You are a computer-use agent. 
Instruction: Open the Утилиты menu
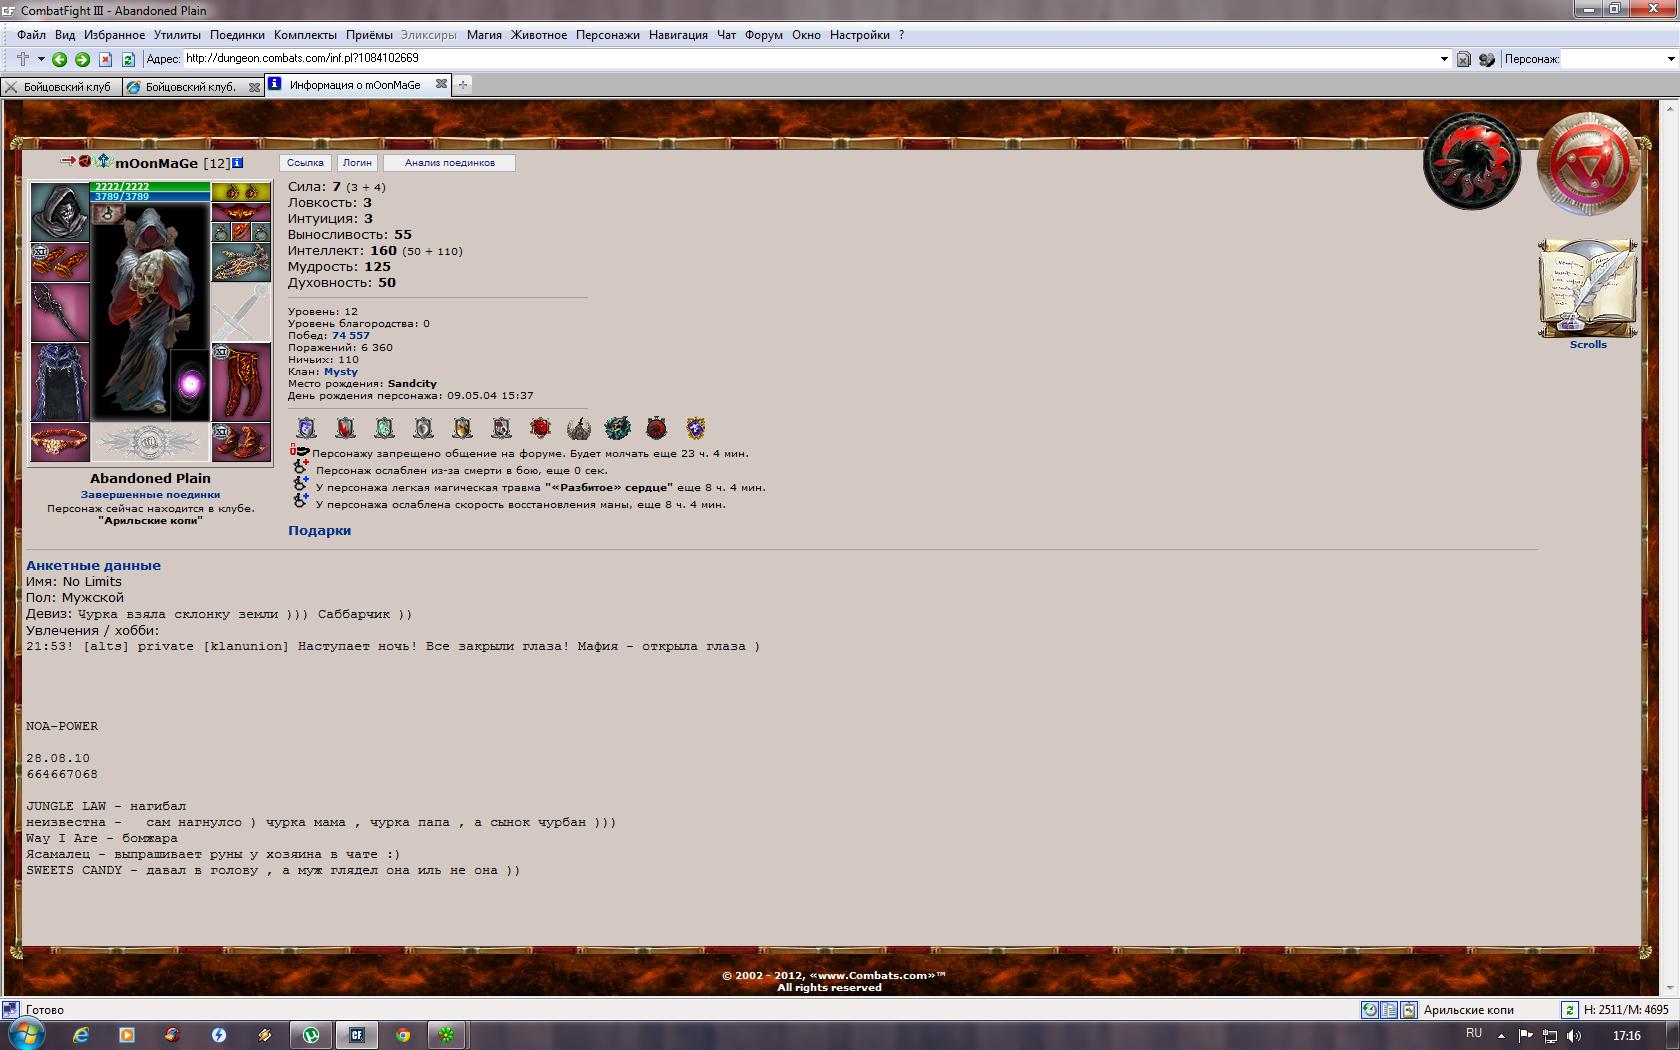(x=177, y=35)
